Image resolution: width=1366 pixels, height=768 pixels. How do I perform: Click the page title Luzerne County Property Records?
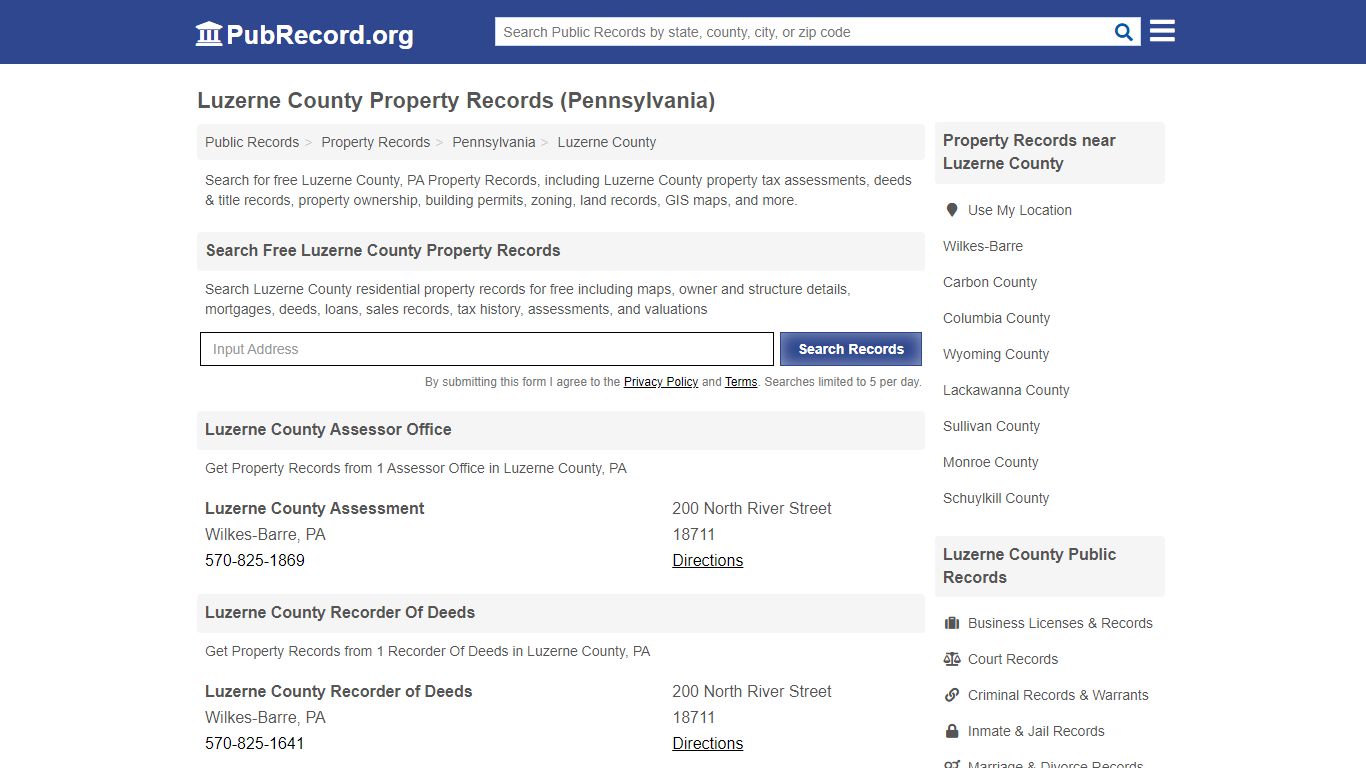pos(456,100)
